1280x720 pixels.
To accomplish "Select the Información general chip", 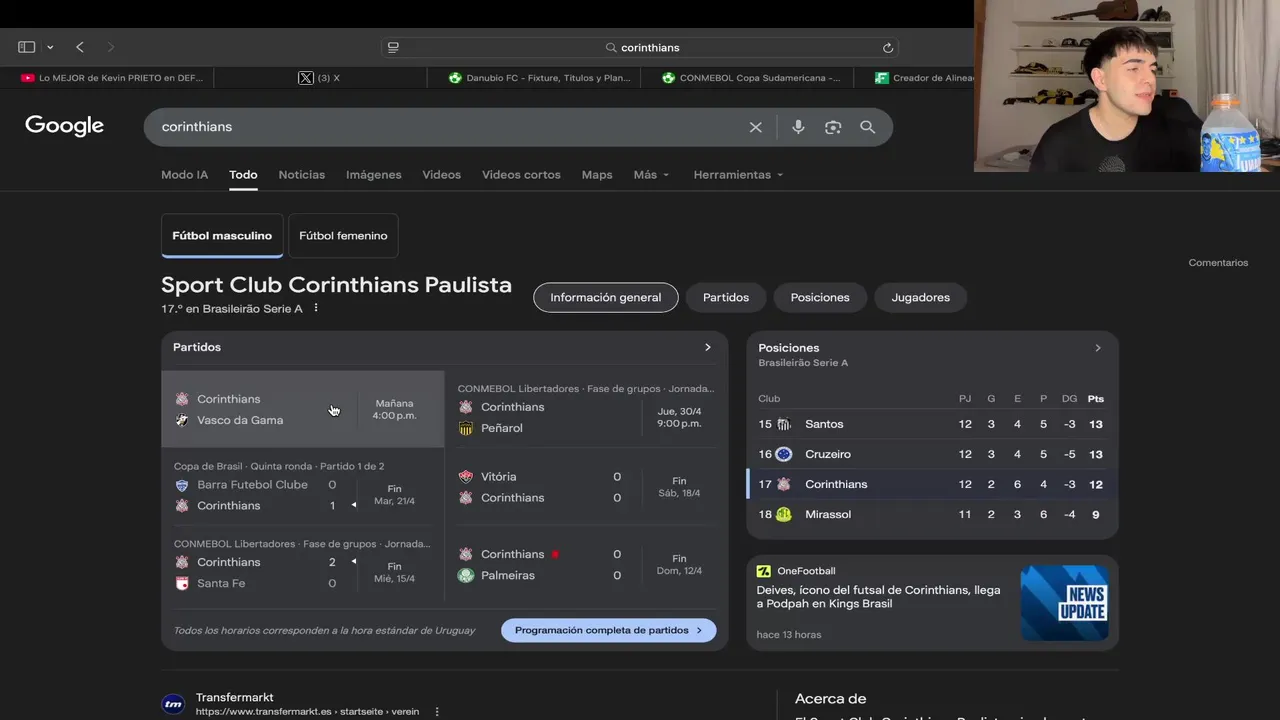I will [x=605, y=297].
